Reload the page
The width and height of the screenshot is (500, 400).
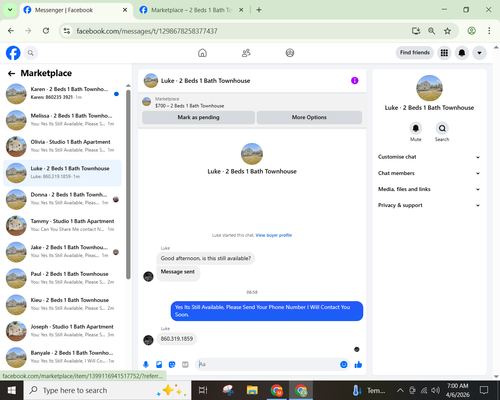click(46, 31)
